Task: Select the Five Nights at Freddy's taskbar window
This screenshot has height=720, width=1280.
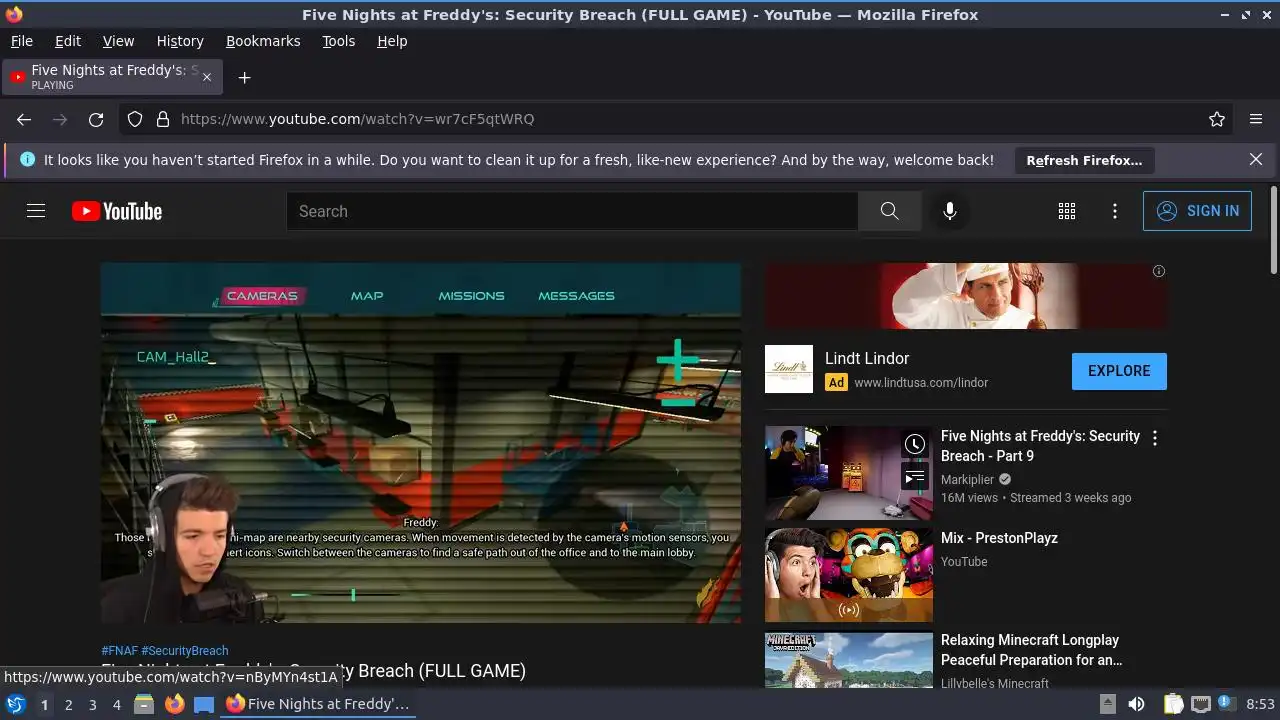Action: [317, 704]
